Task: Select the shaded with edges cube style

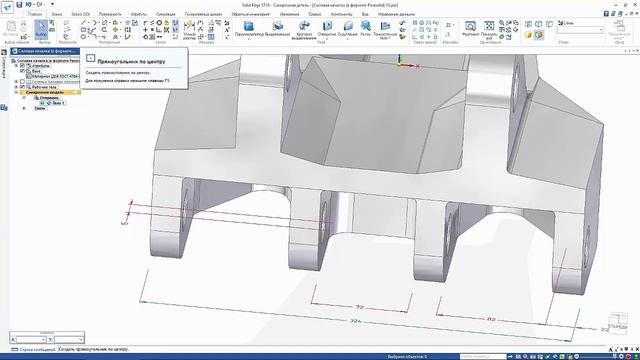Action: (x=539, y=35)
